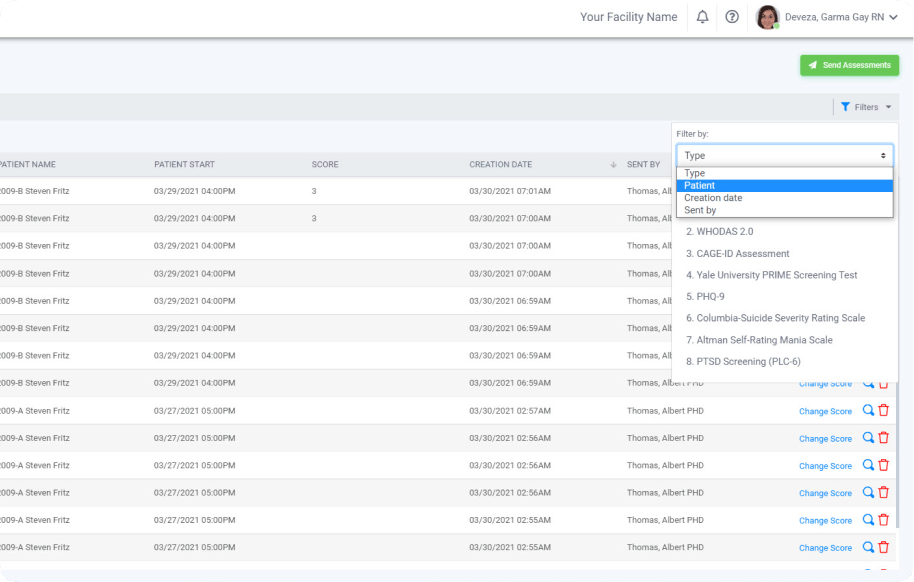This screenshot has width=914, height=582.
Task: Click the Send Assessments button
Action: click(x=849, y=65)
